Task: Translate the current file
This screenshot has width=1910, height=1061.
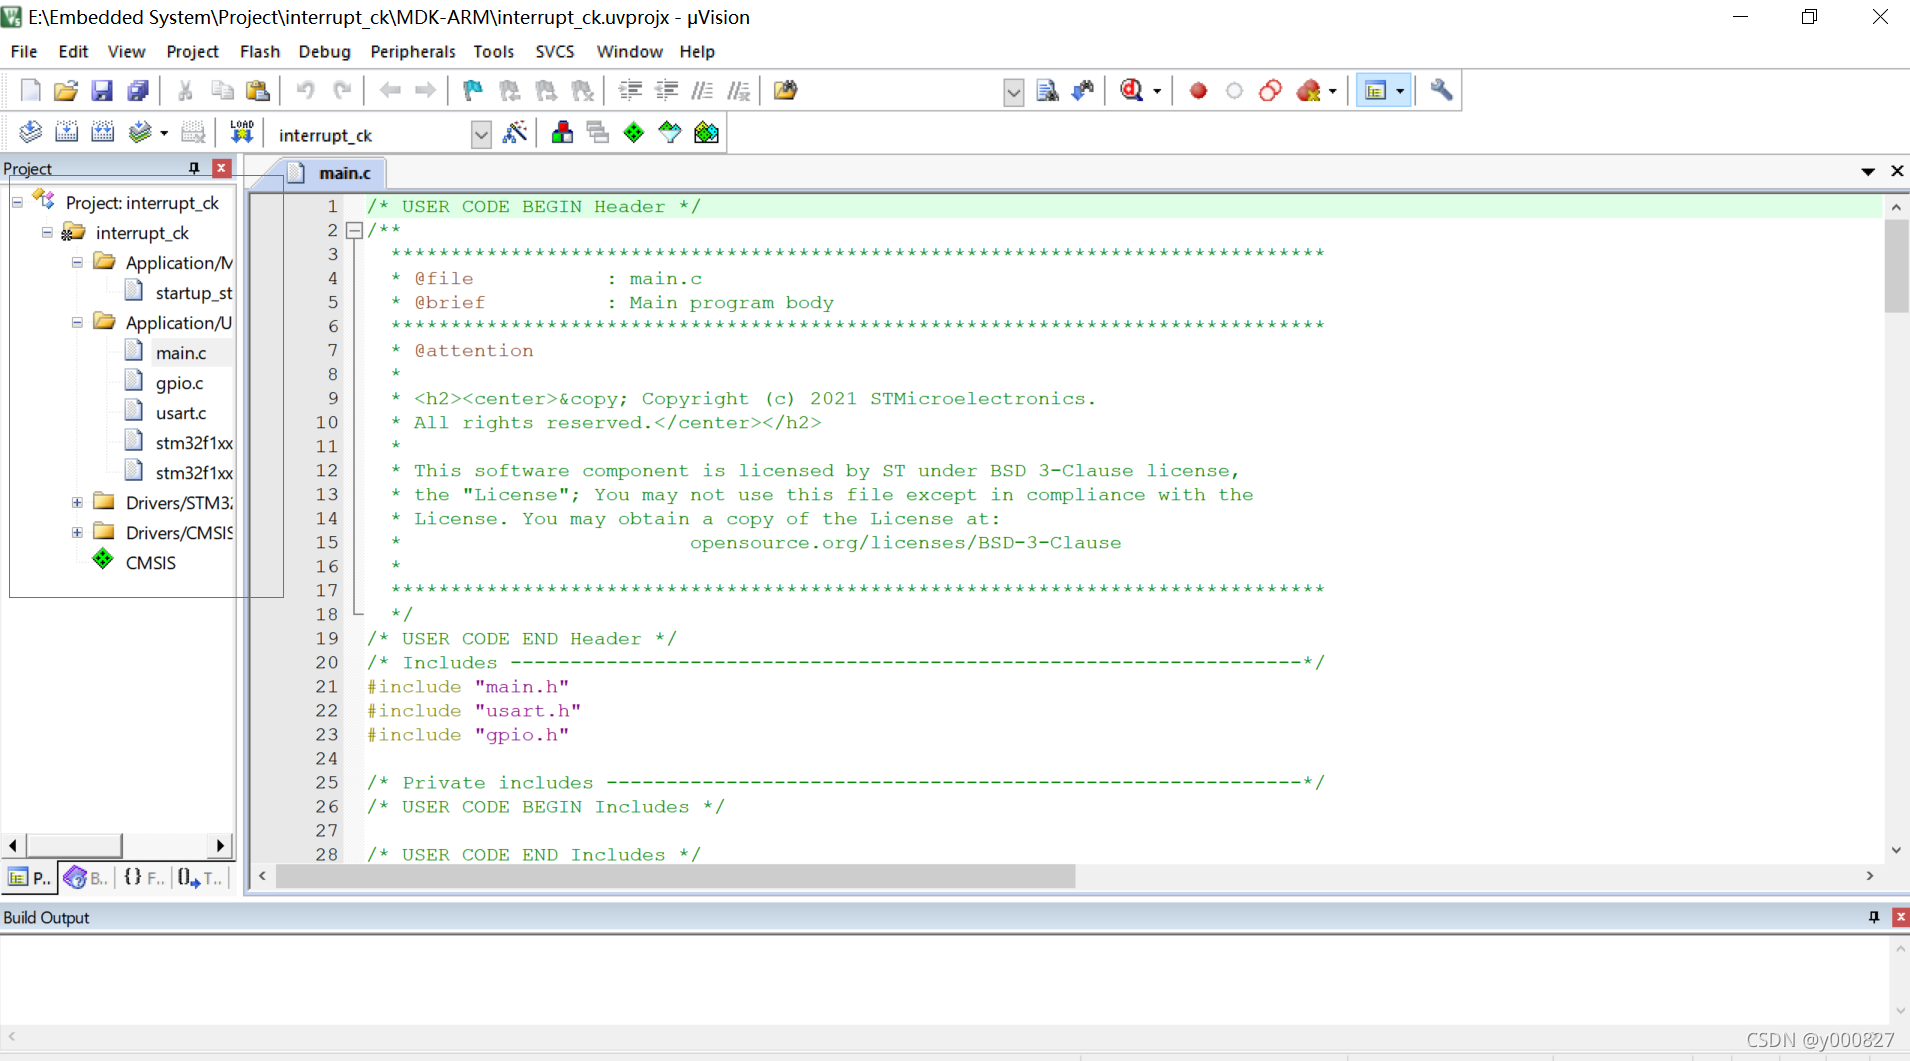Action: pos(30,132)
